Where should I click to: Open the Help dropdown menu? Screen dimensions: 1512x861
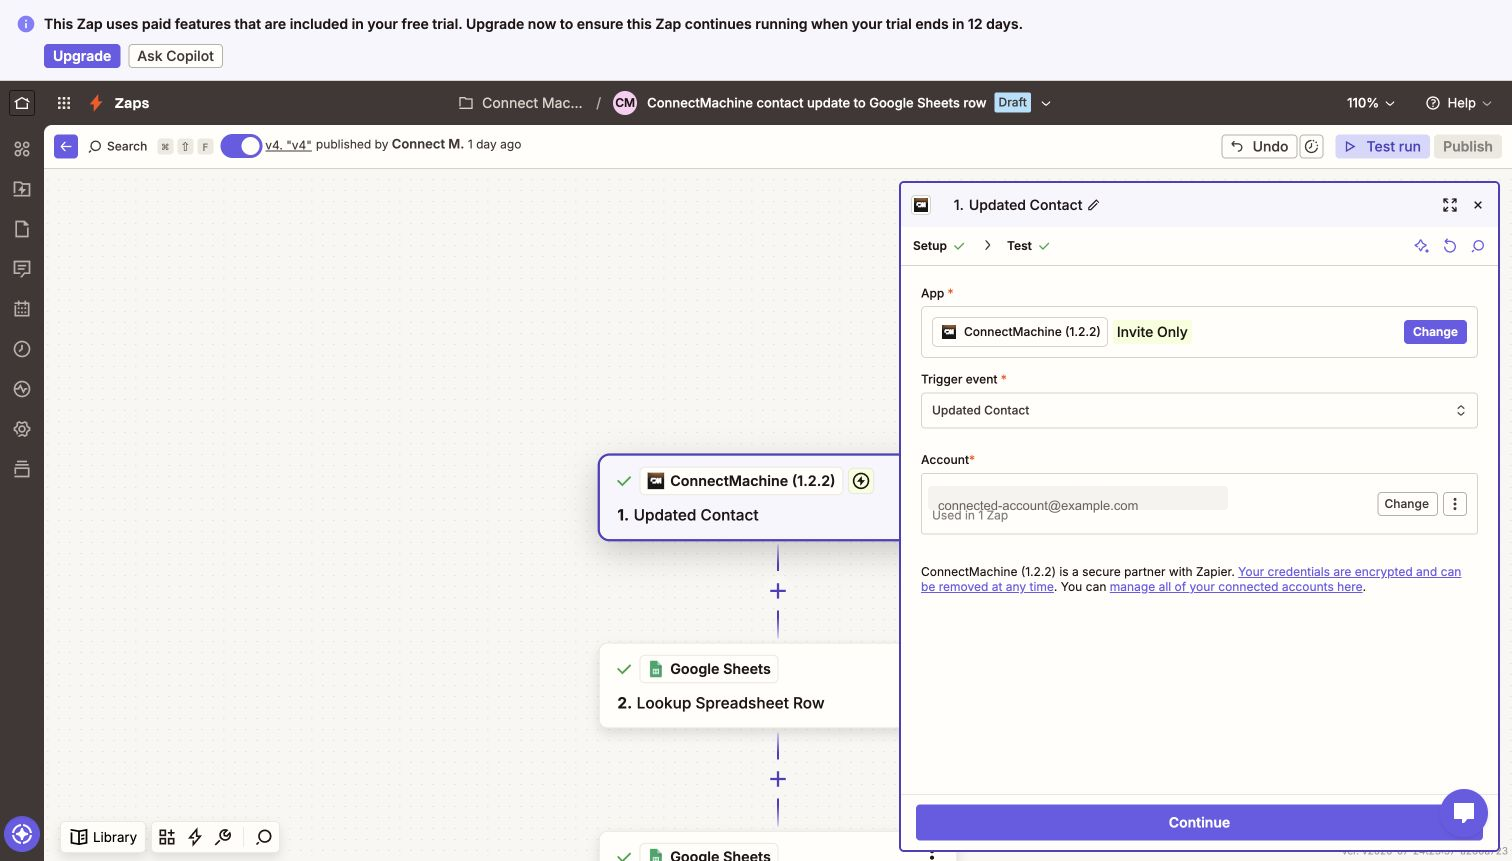[x=1459, y=103]
